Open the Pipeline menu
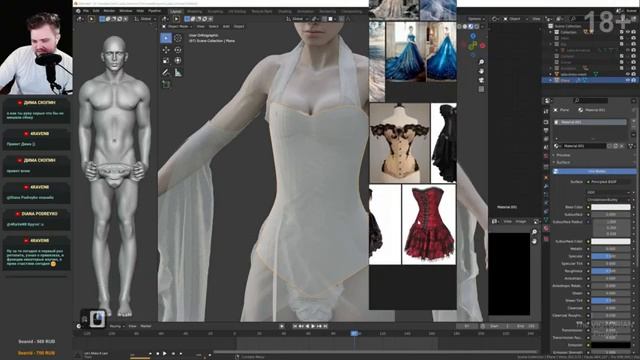 pos(154,11)
